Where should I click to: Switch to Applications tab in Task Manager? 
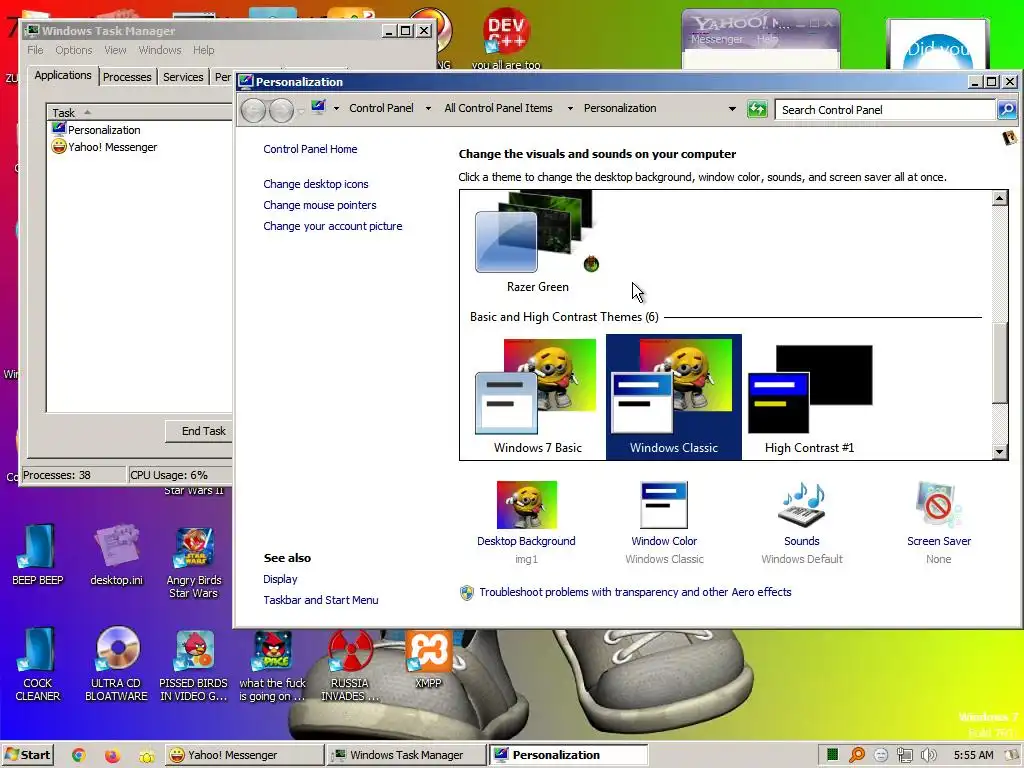pyautogui.click(x=63, y=75)
